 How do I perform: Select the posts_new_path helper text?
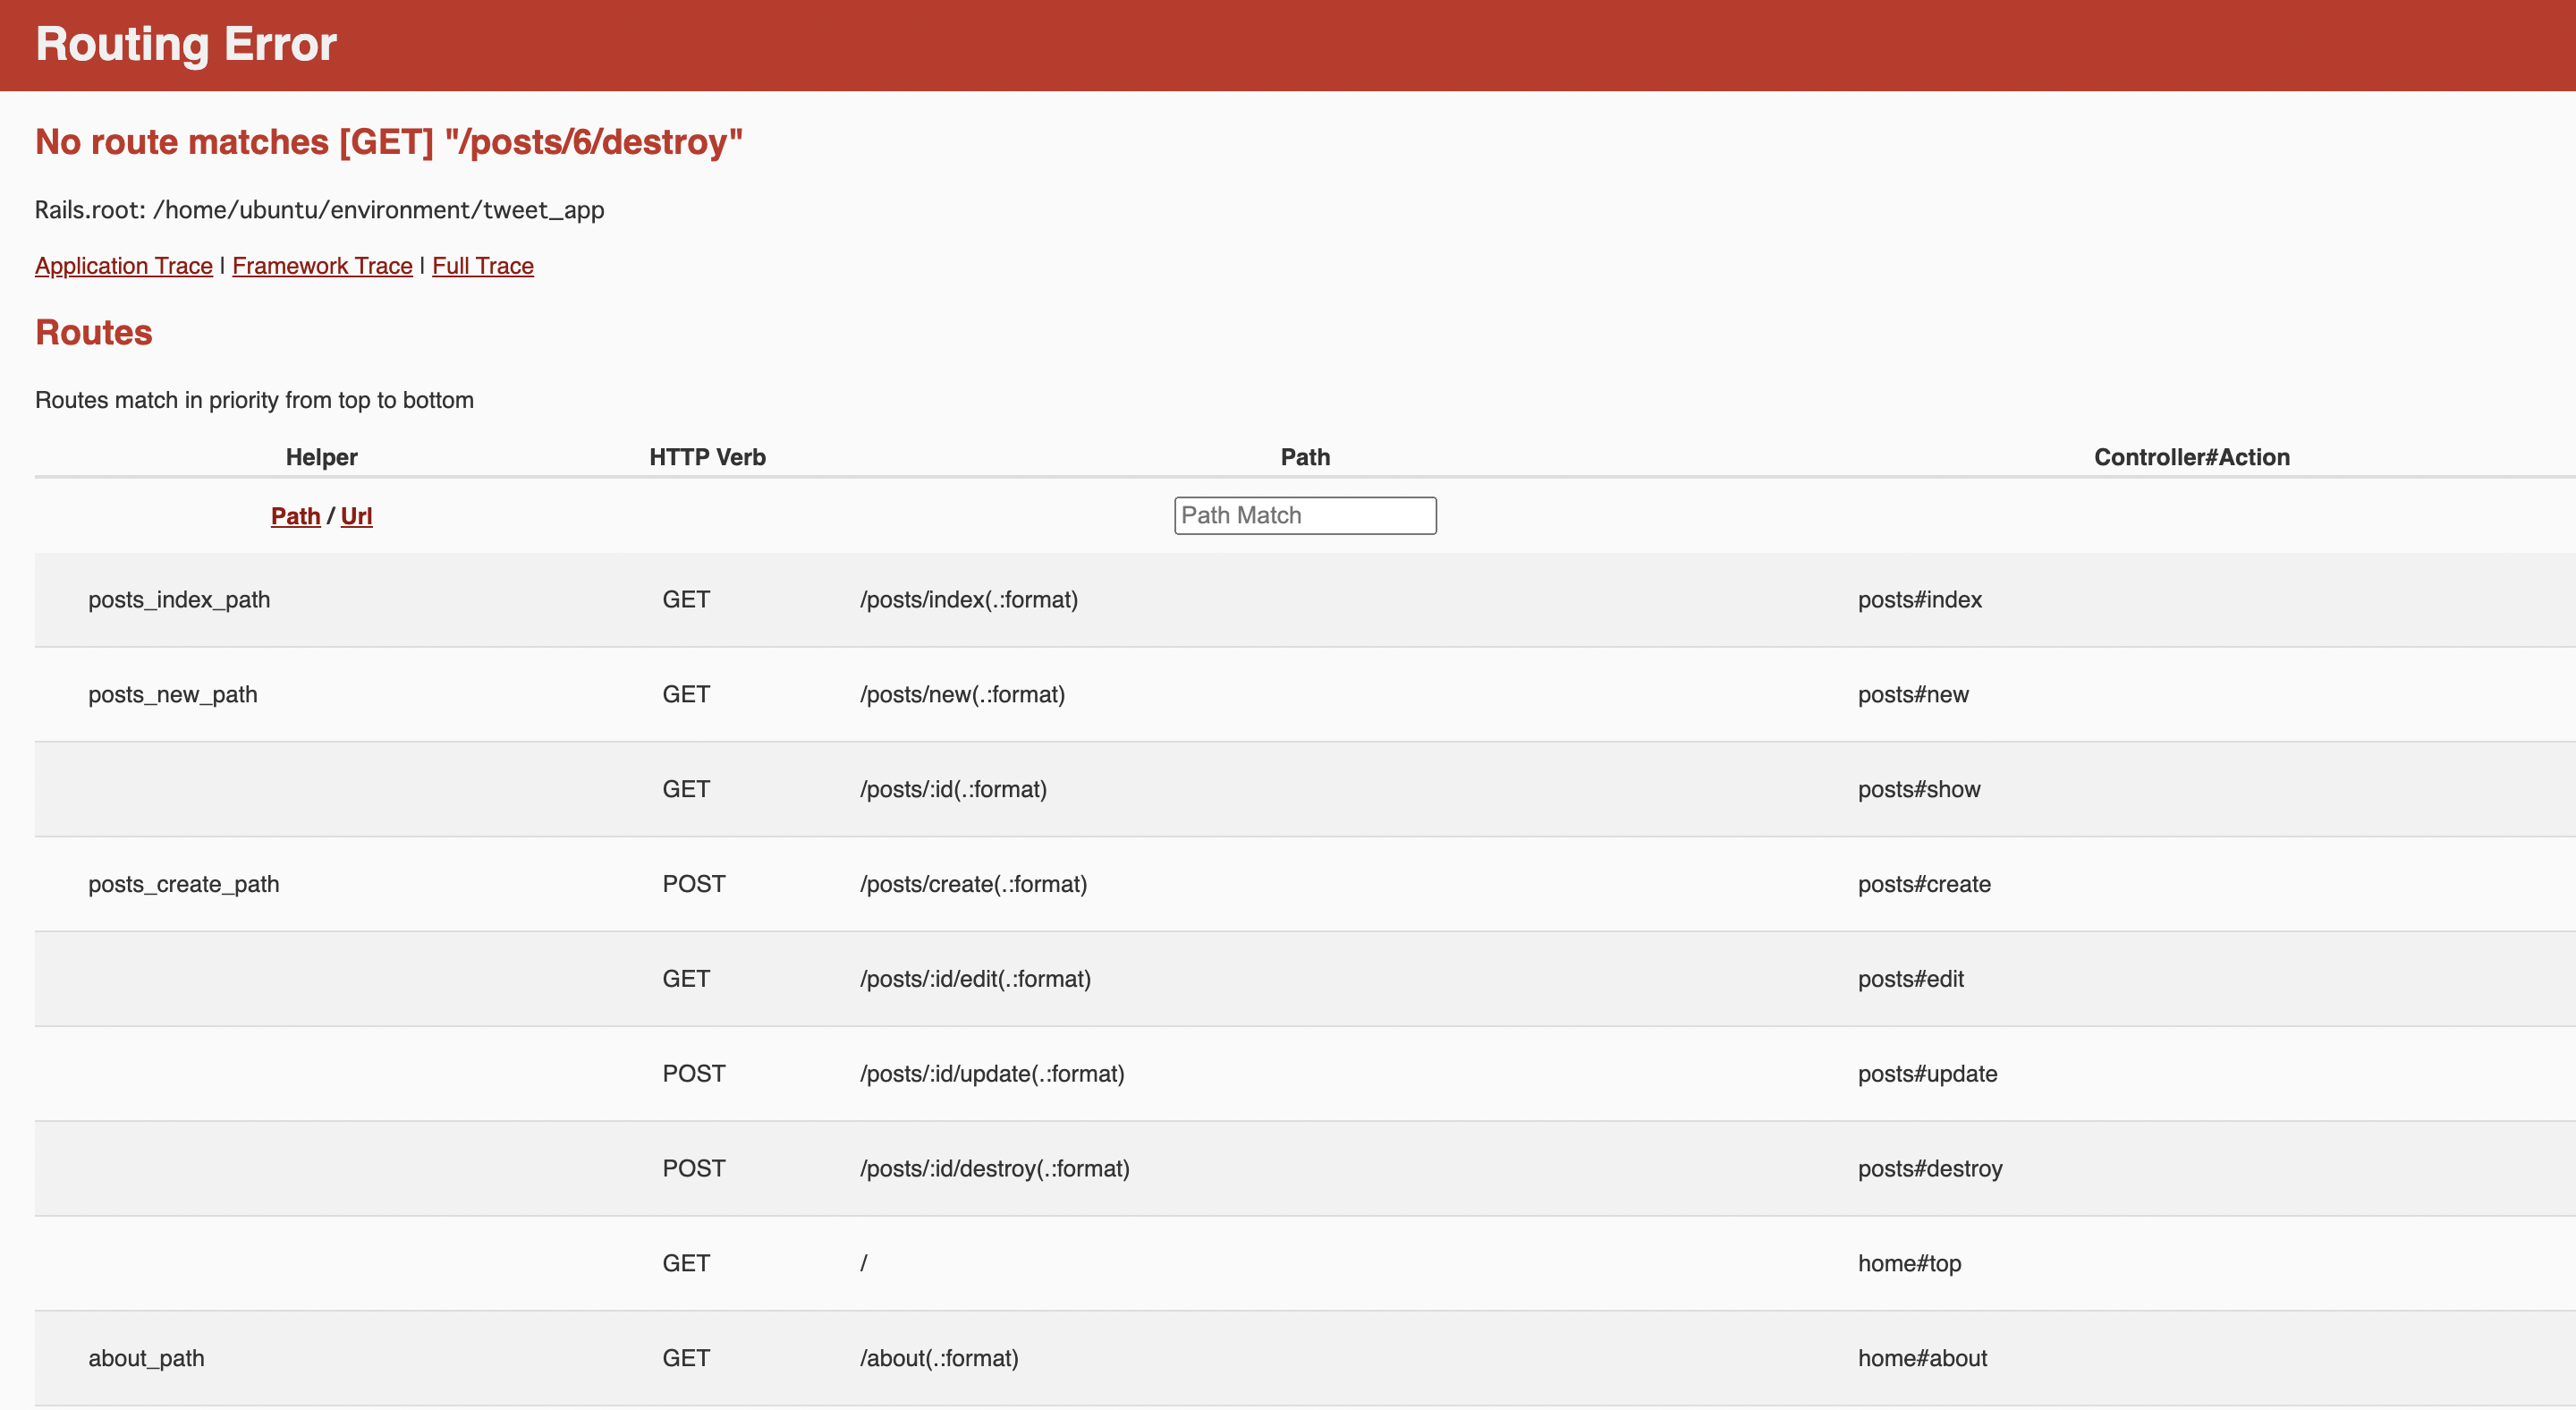click(173, 695)
